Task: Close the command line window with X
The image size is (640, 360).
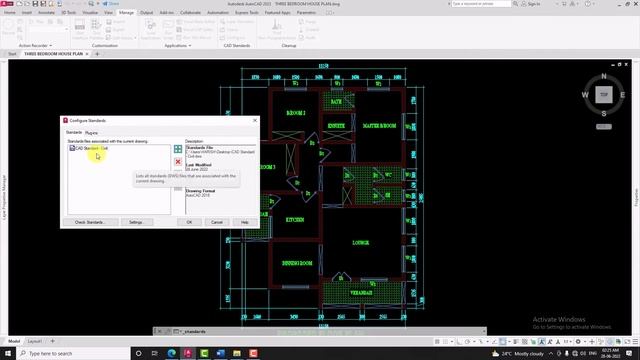Action: (160, 331)
